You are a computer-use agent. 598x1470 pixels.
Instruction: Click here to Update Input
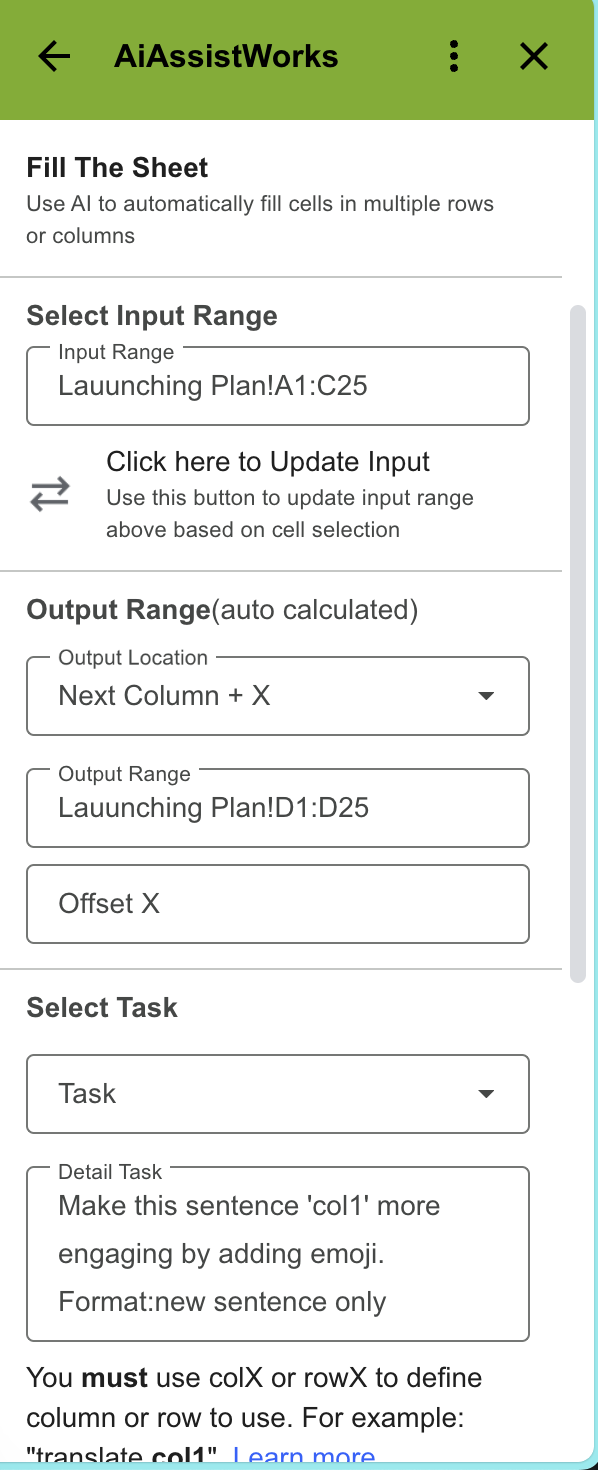point(267,461)
